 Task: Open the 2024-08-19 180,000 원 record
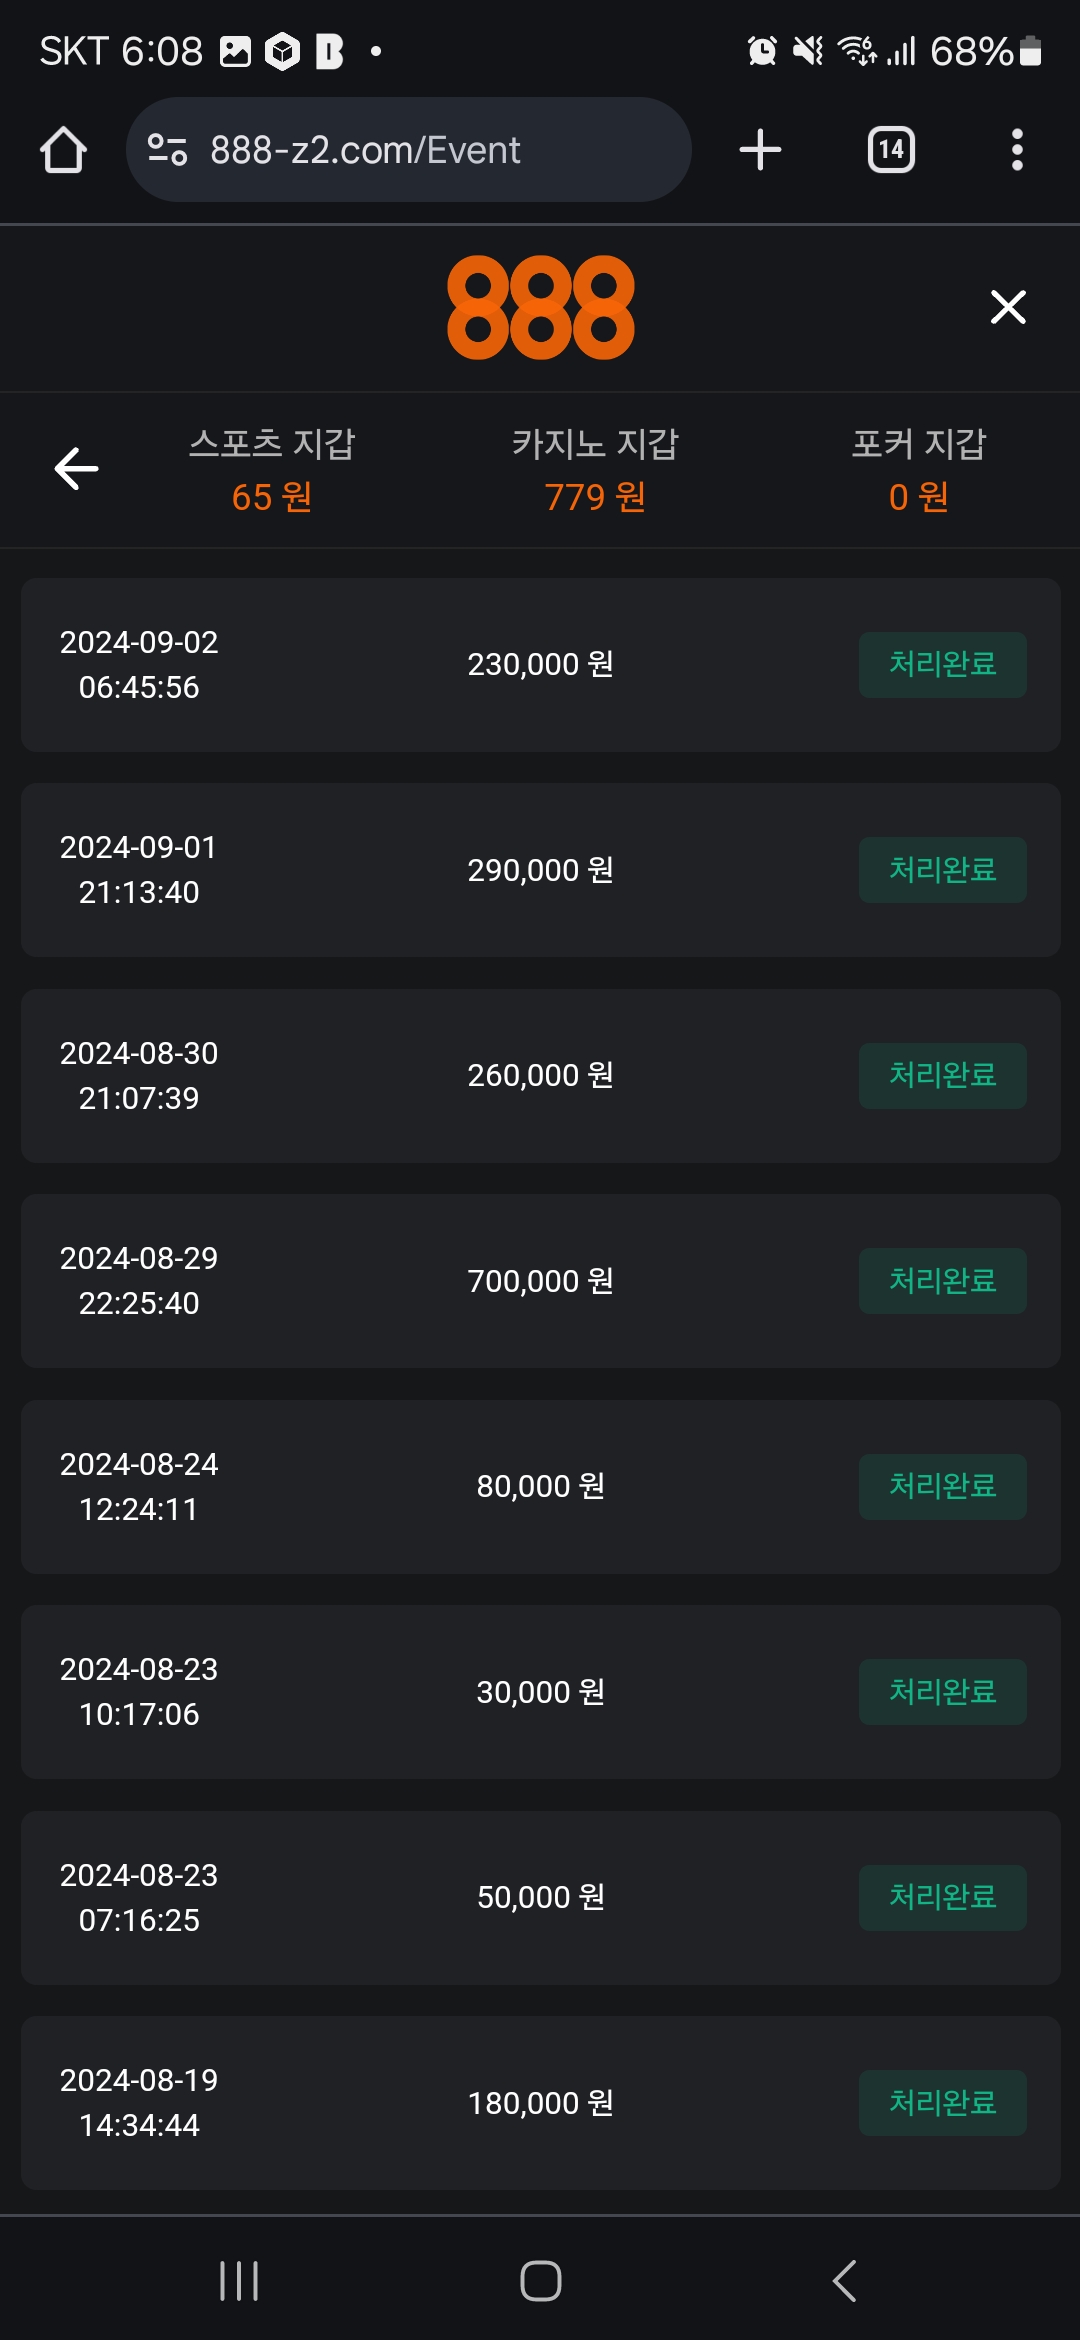tap(540, 2102)
